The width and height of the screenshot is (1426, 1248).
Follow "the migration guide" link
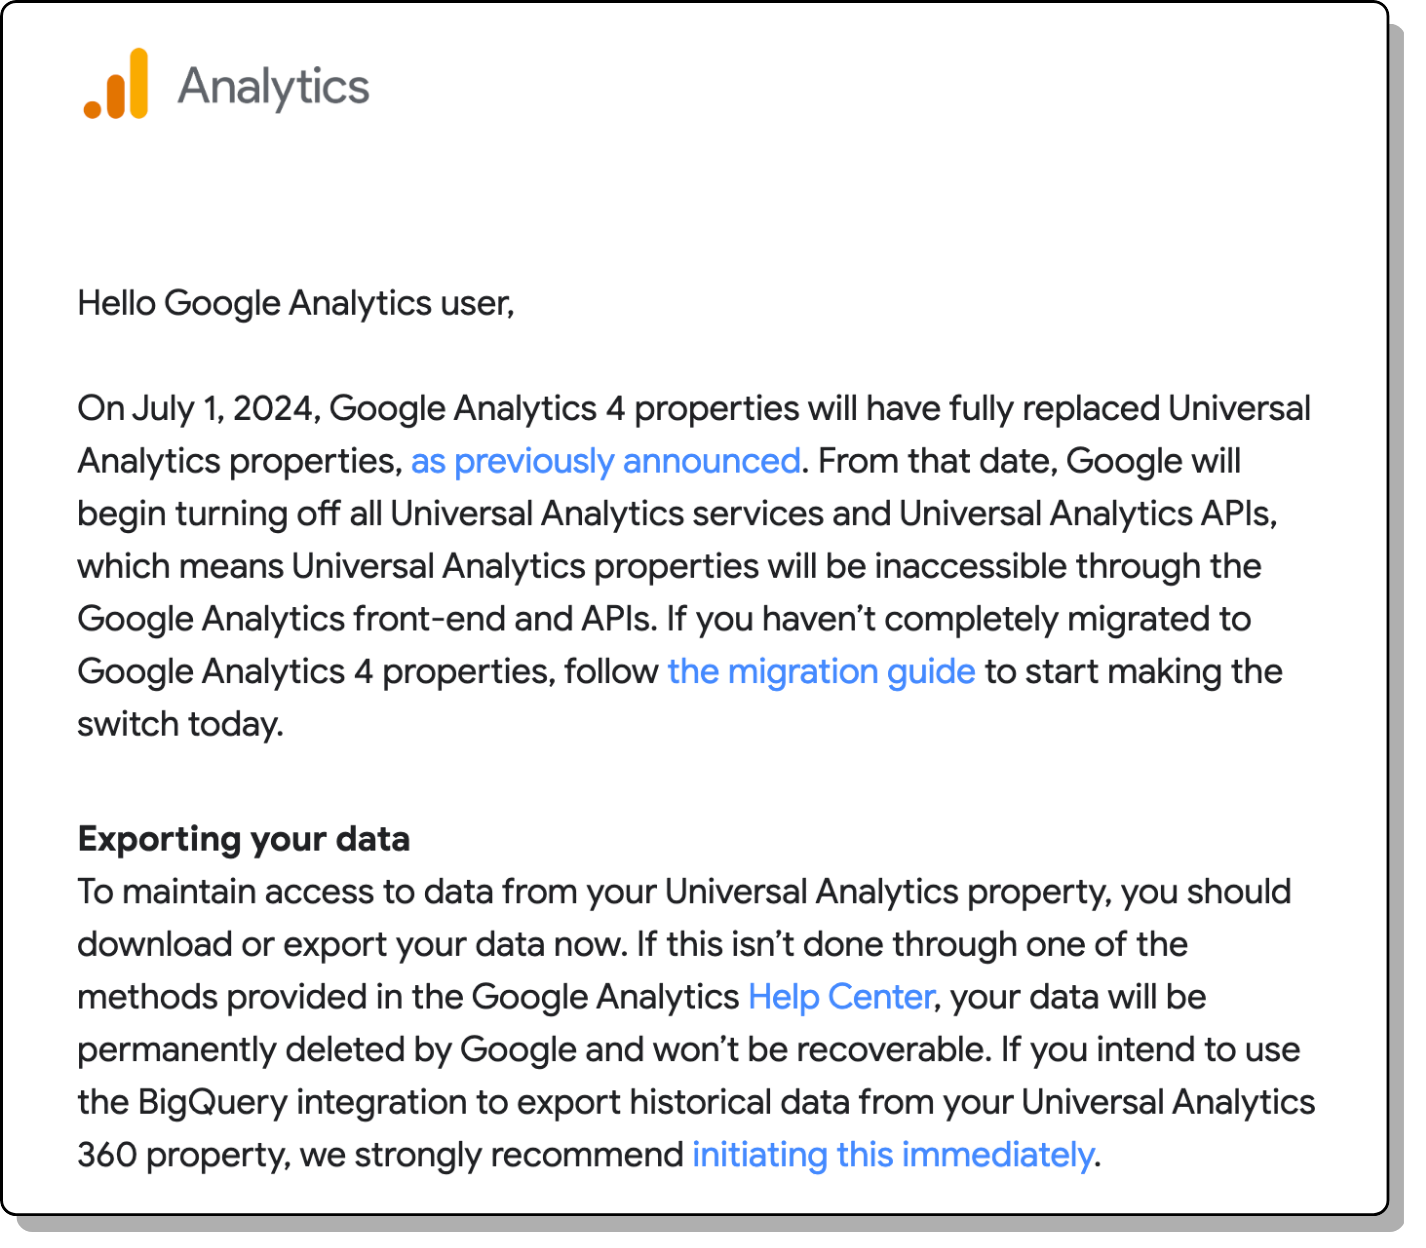click(x=821, y=671)
